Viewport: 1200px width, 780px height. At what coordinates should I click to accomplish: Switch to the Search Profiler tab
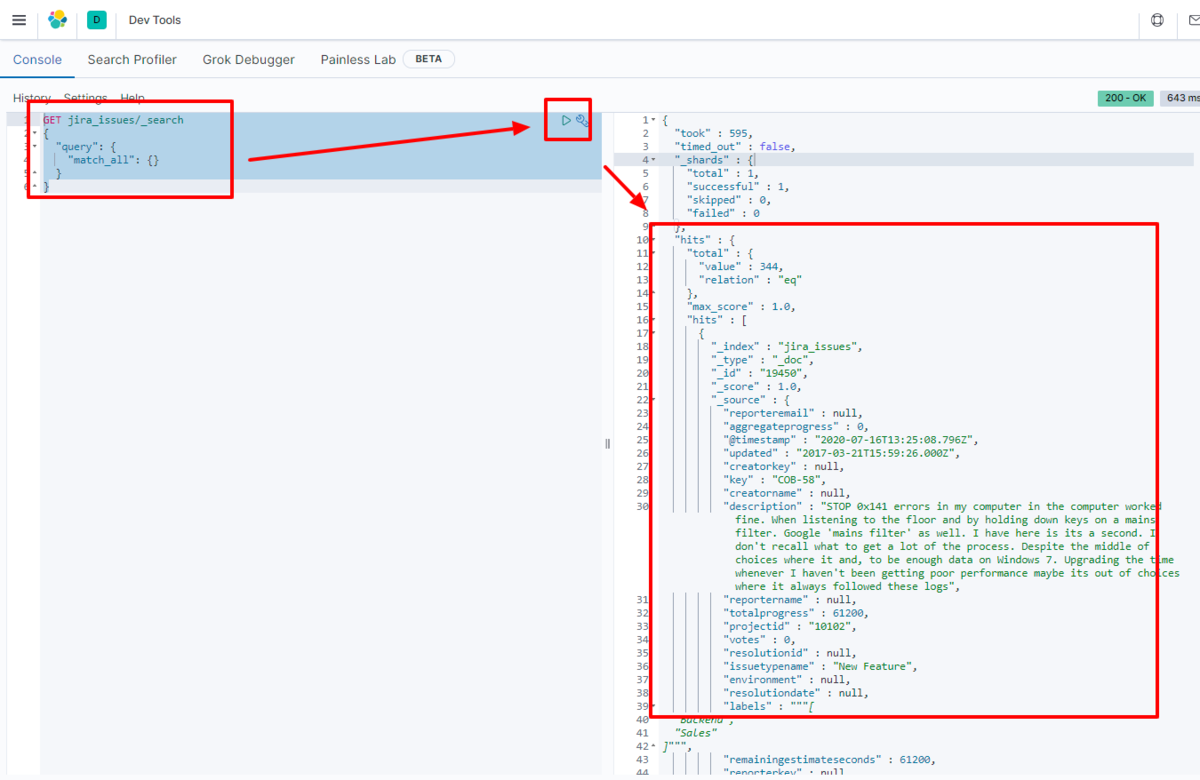pyautogui.click(x=132, y=59)
